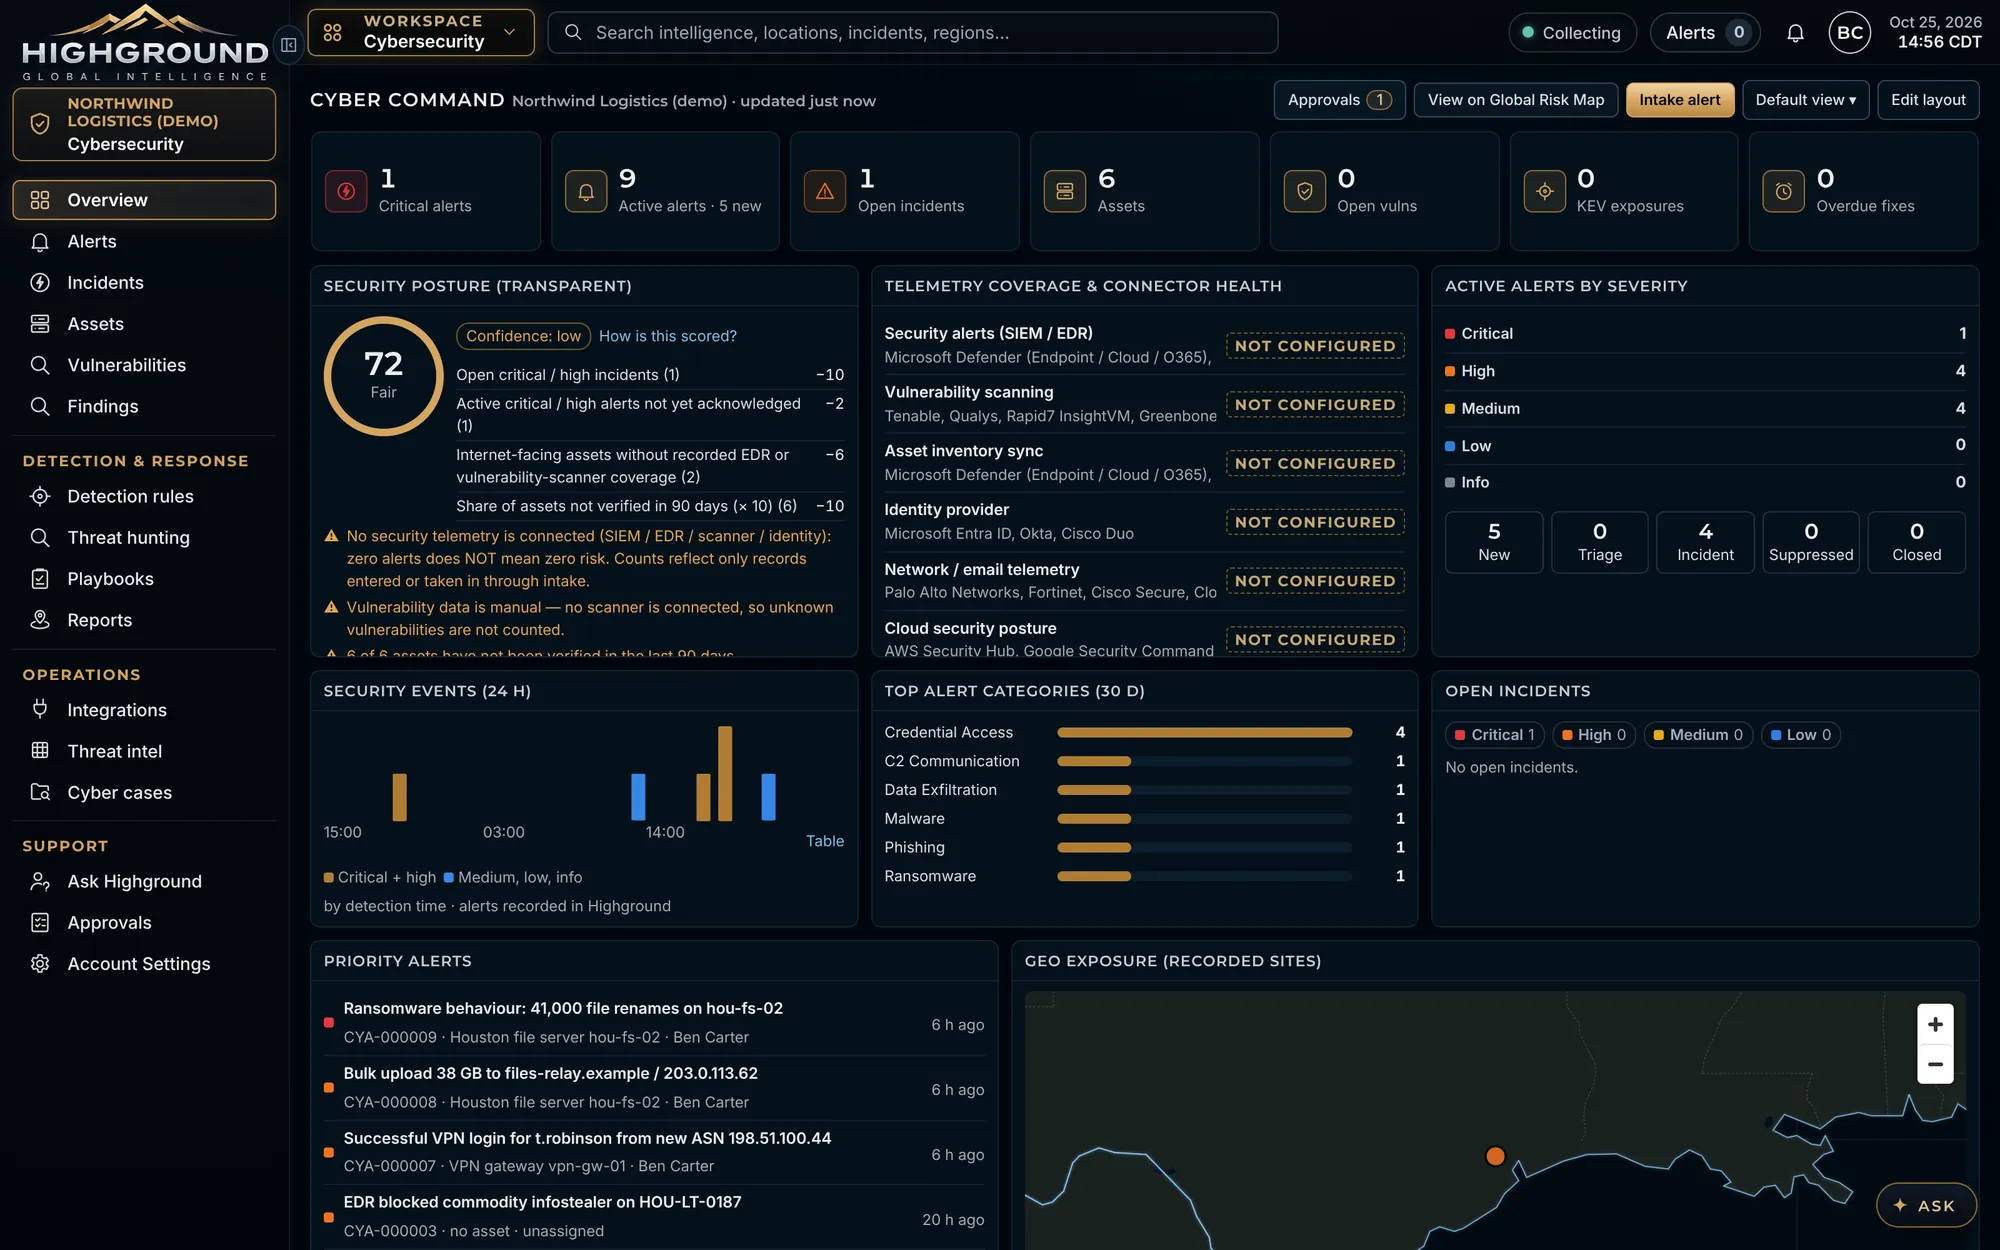Navigate to Threat hunting
Screen dimensions: 2000x1250
point(144,538)
